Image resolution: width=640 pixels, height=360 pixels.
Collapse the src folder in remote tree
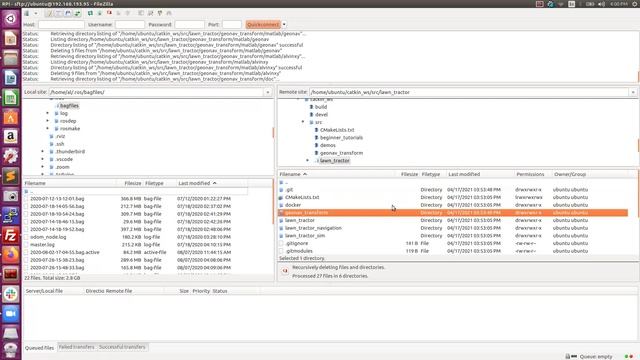(x=303, y=122)
